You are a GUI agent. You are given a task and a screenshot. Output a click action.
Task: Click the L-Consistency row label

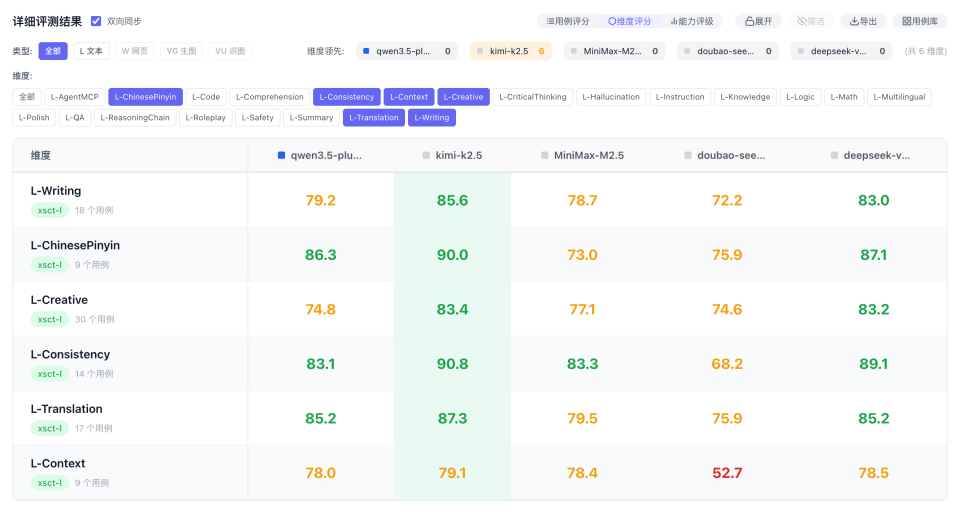click(70, 354)
